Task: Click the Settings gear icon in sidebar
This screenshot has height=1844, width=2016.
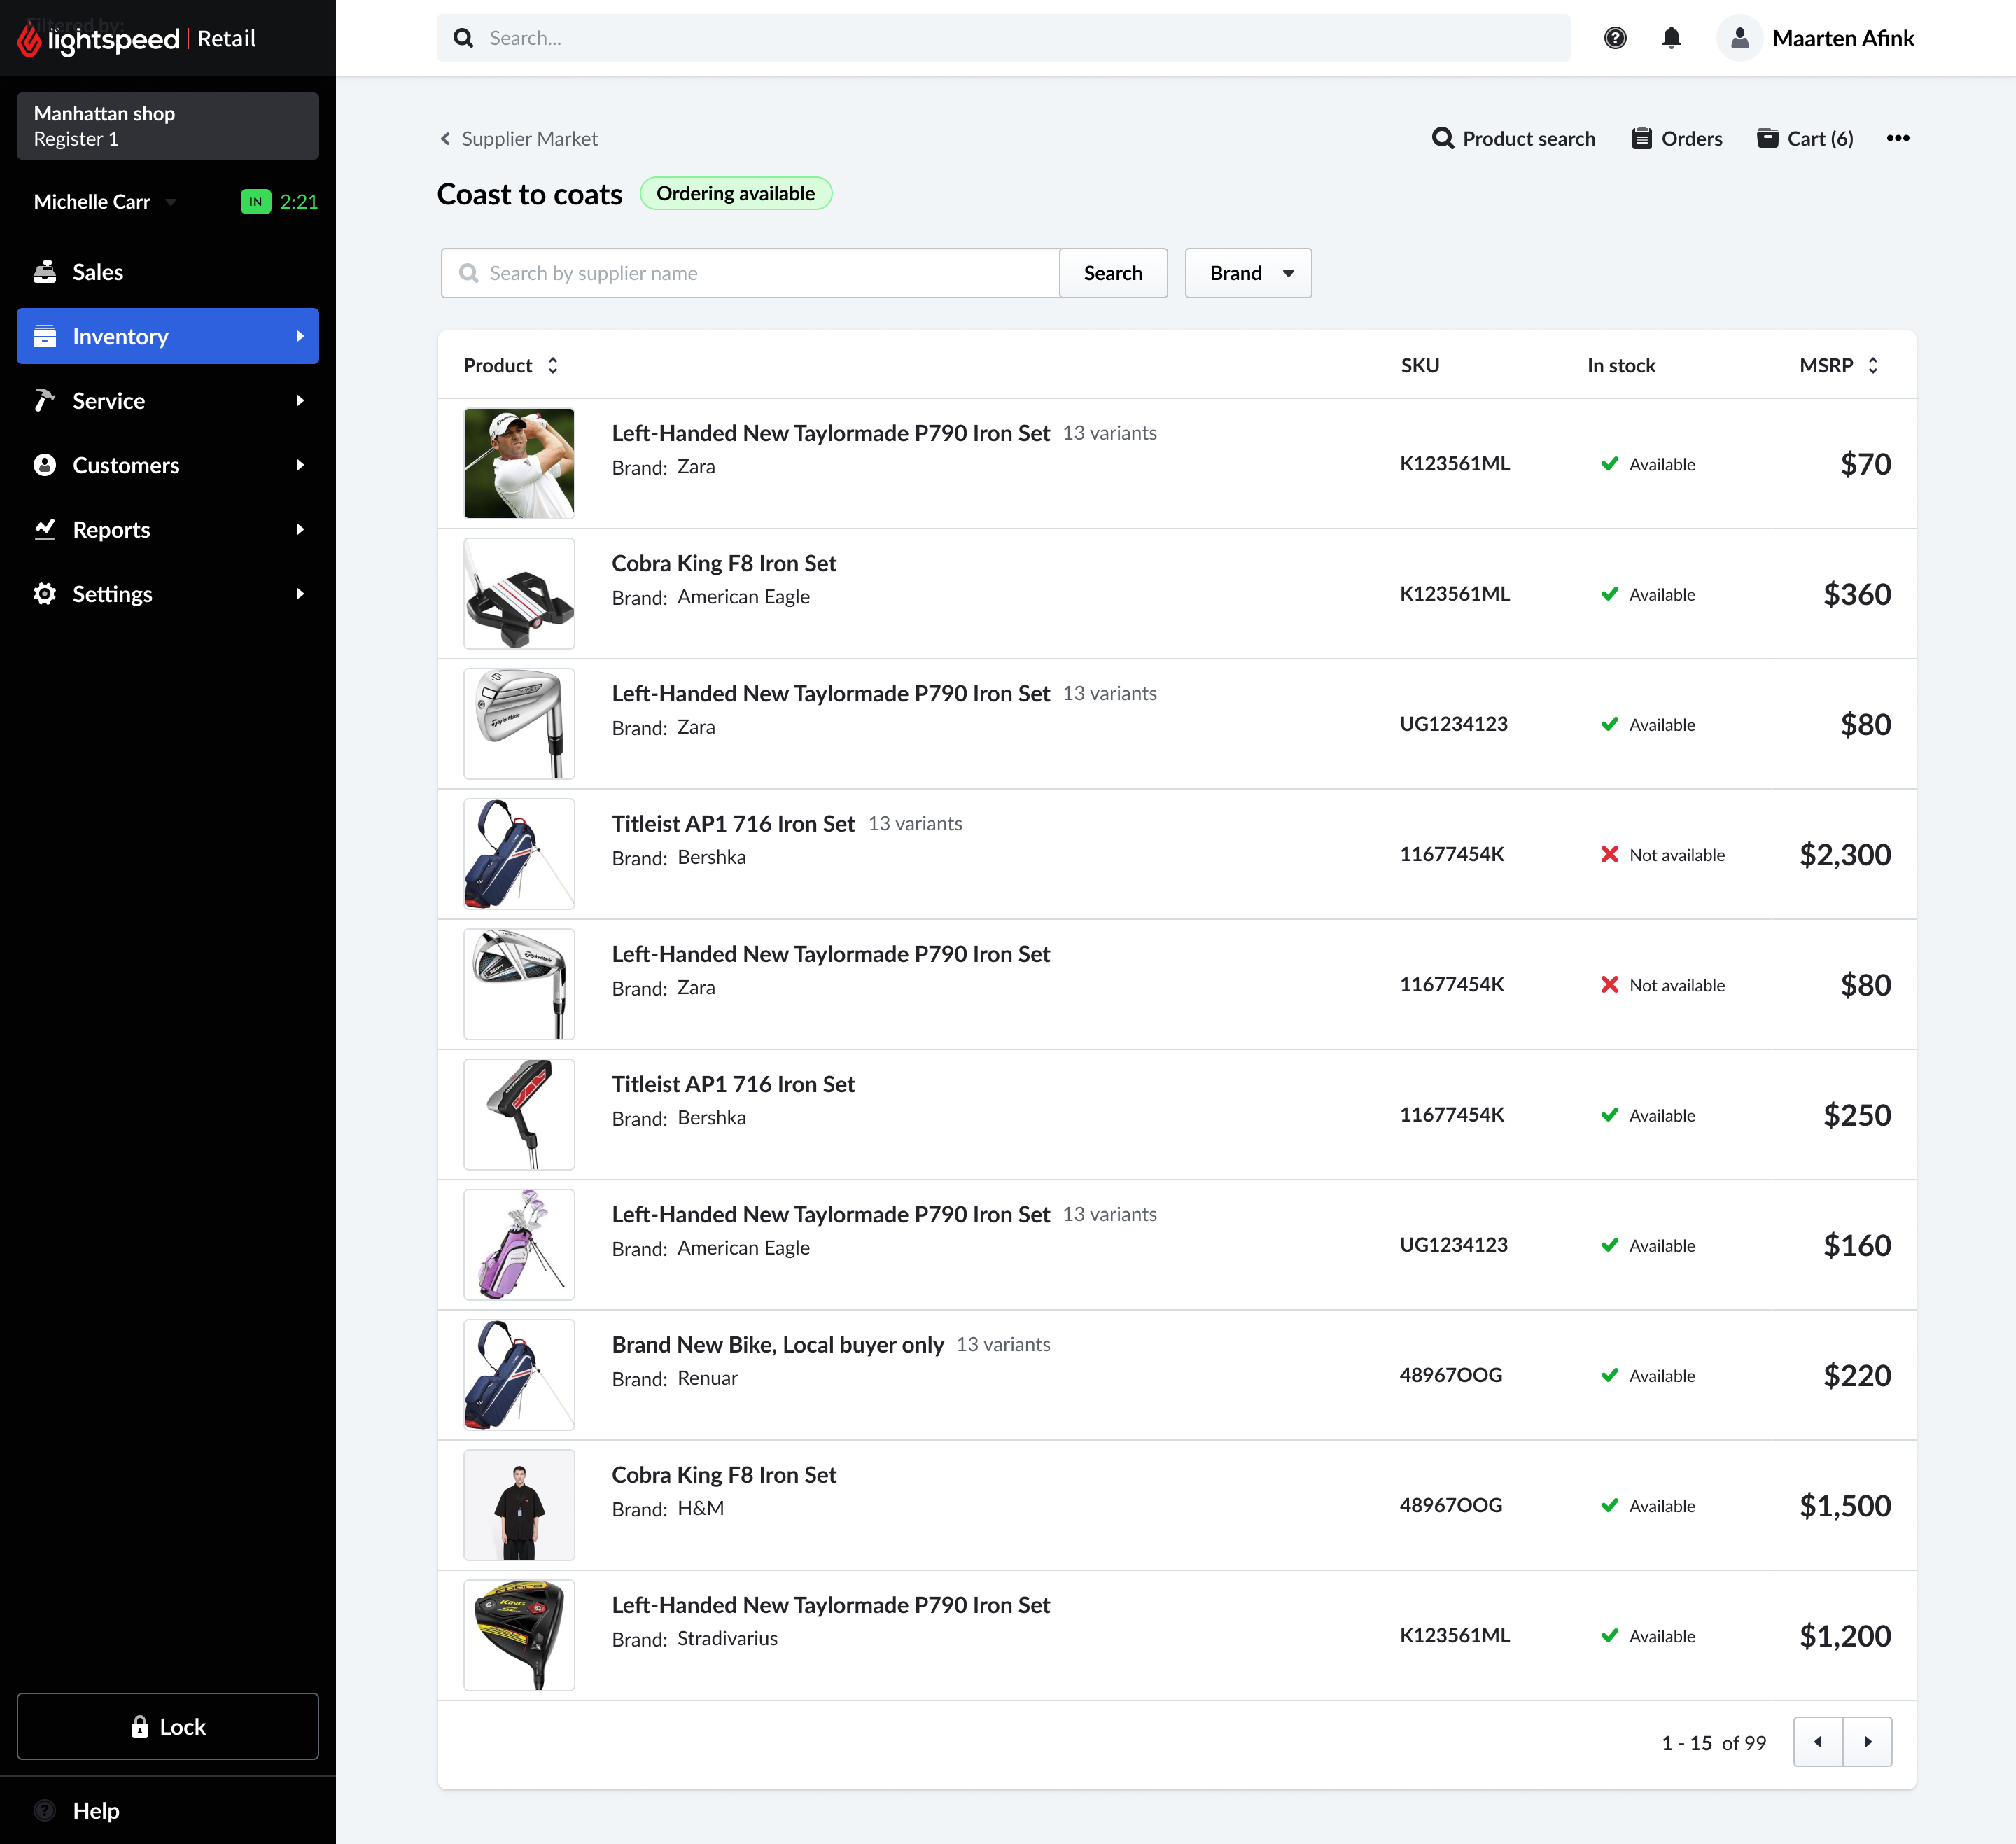Action: [45, 594]
